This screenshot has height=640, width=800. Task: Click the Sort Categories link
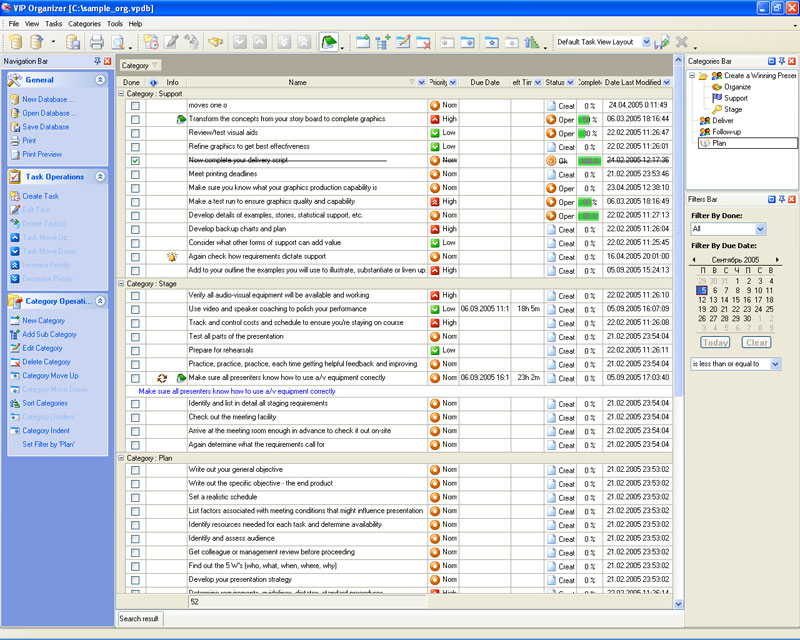[45, 403]
